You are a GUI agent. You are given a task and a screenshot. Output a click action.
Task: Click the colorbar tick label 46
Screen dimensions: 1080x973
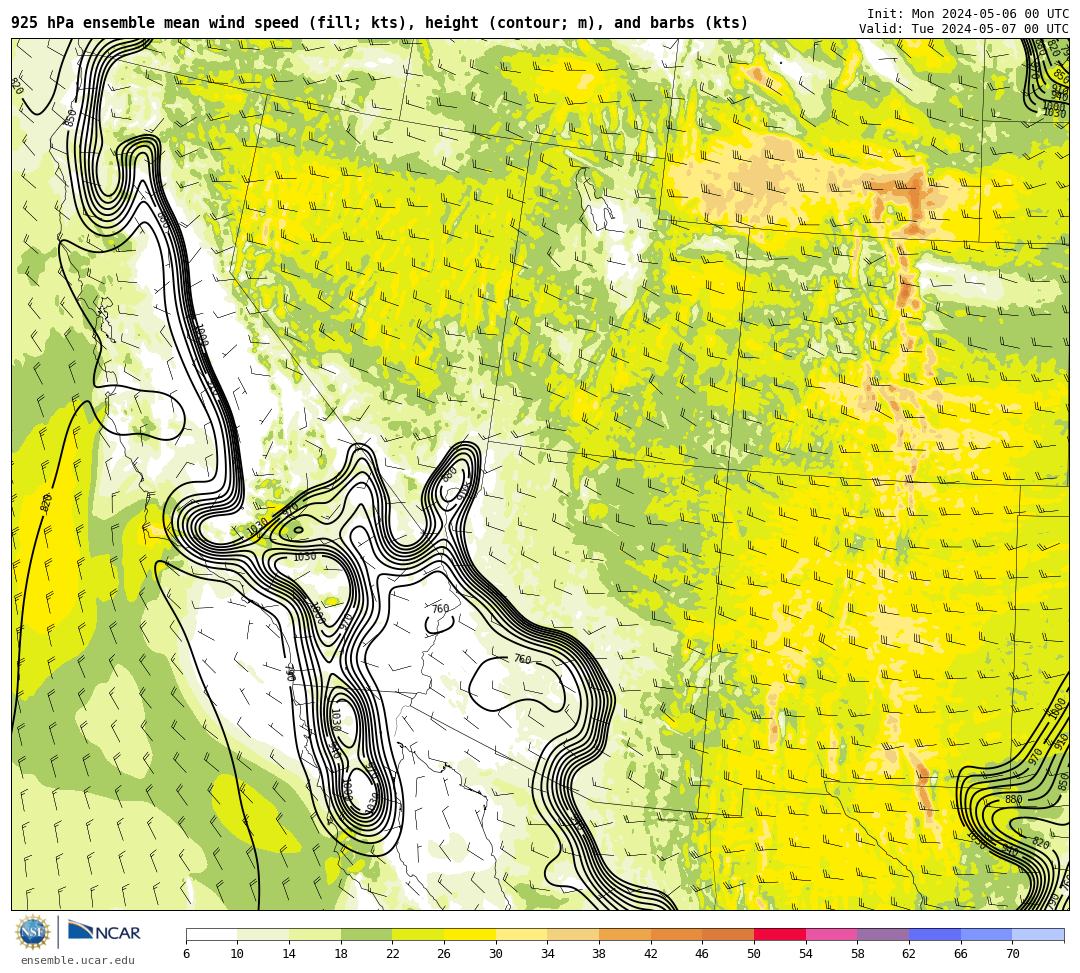pos(703,954)
